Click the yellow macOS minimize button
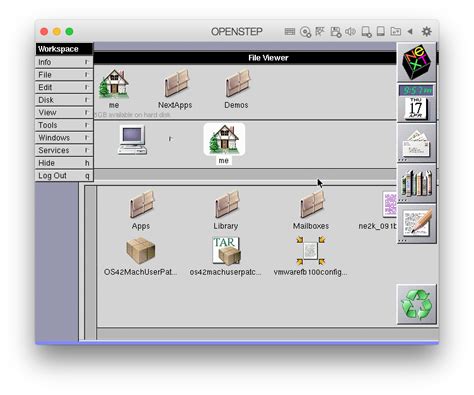The height and width of the screenshot is (395, 474). pyautogui.click(x=57, y=32)
